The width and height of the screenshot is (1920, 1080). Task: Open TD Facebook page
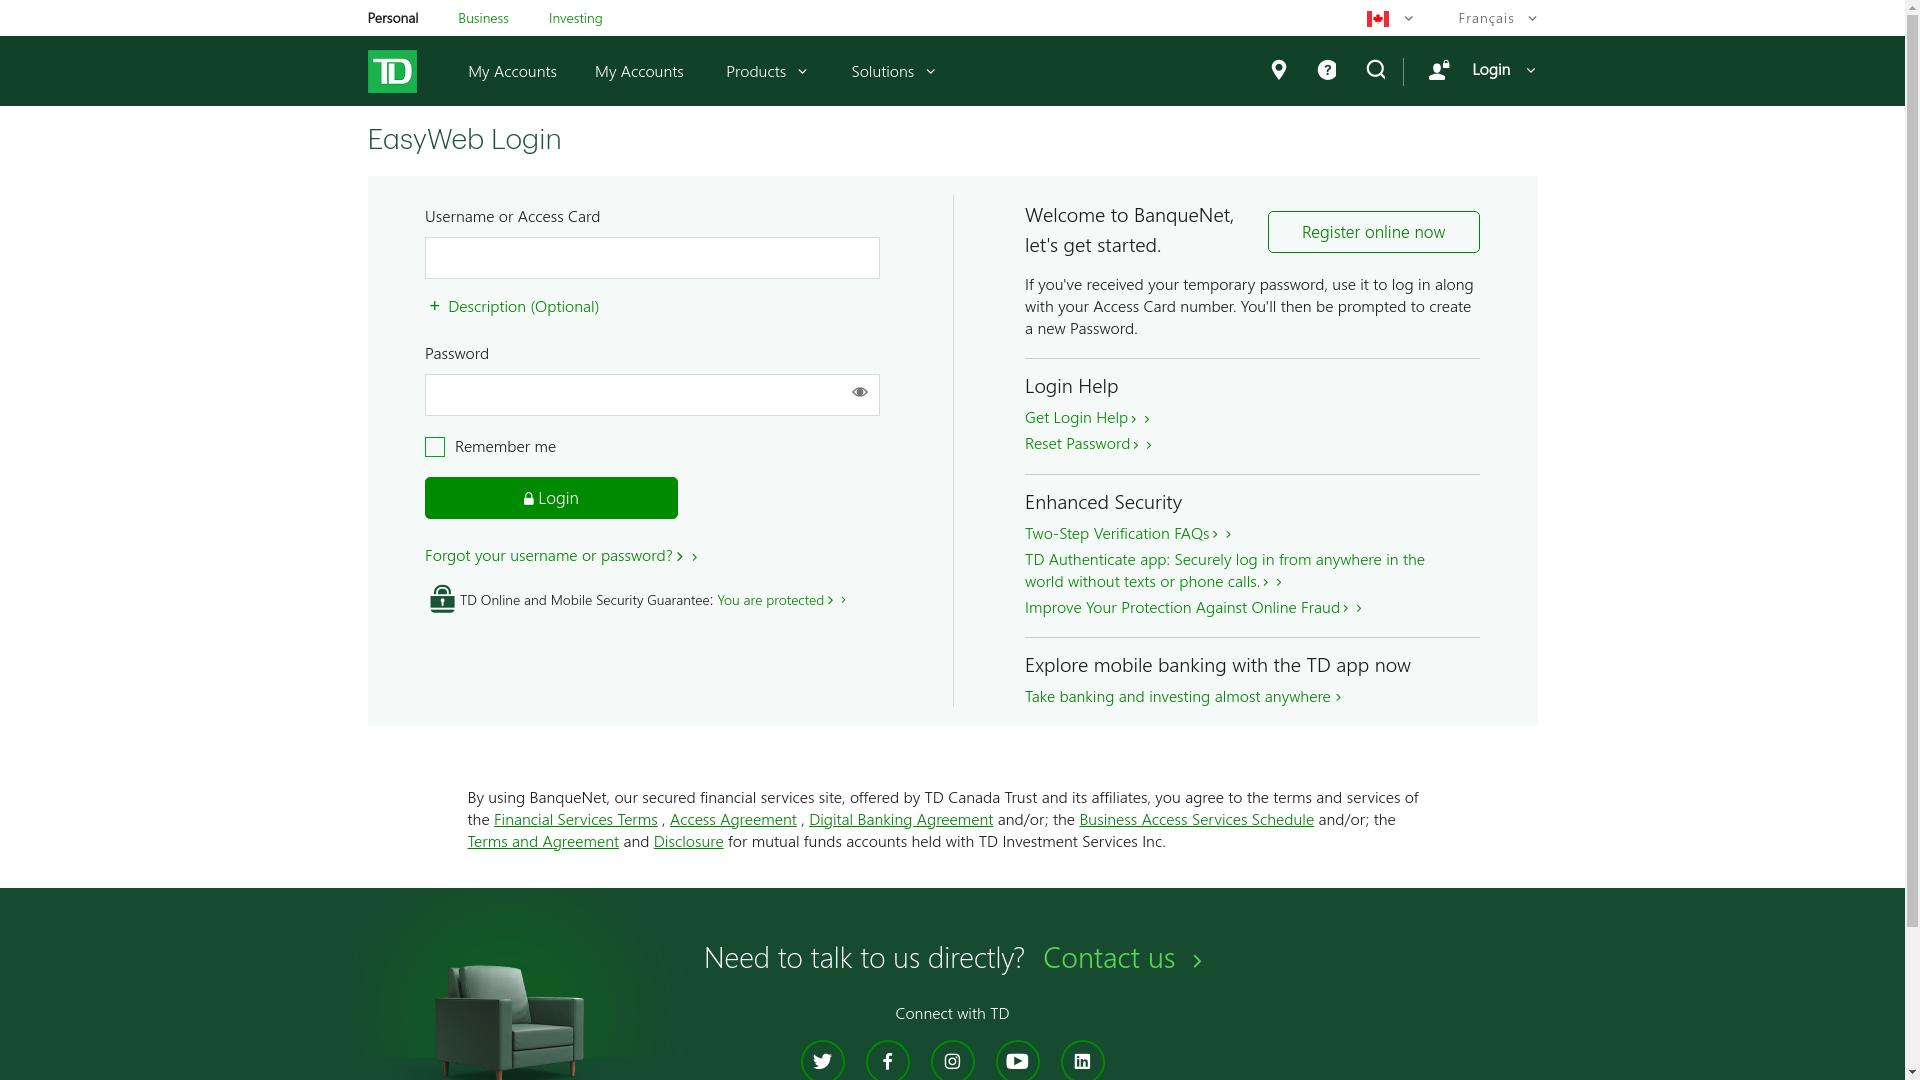point(888,1060)
